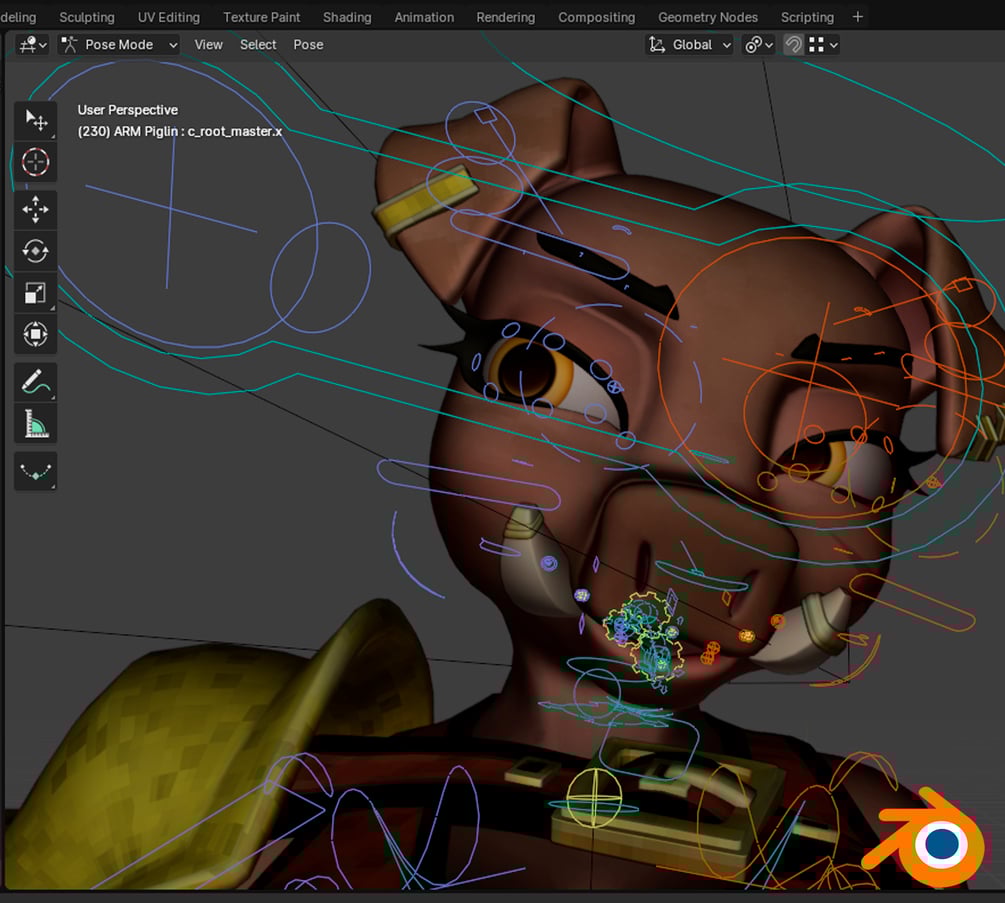The width and height of the screenshot is (1005, 903).
Task: Open the Pose menu
Action: (308, 45)
